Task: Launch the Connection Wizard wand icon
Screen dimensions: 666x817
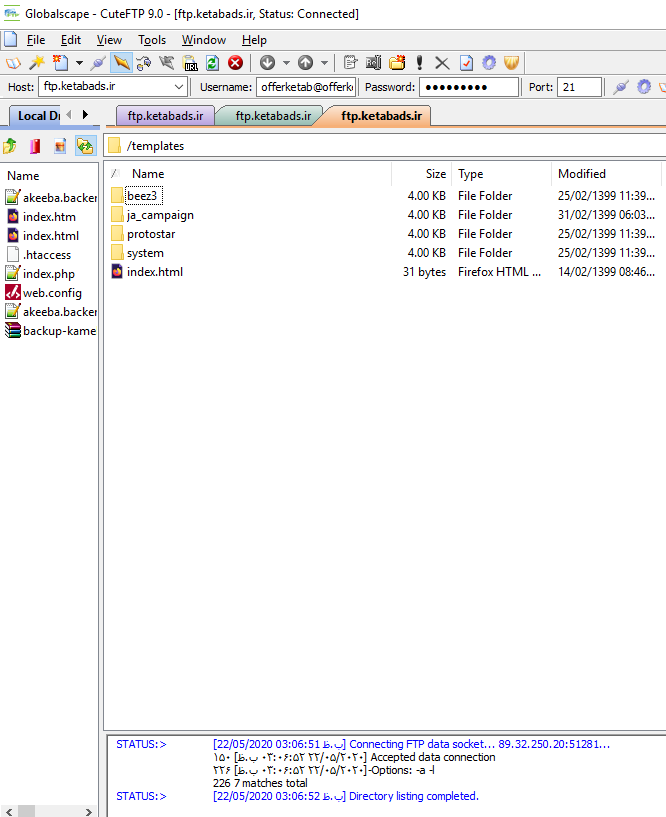Action: (x=36, y=63)
